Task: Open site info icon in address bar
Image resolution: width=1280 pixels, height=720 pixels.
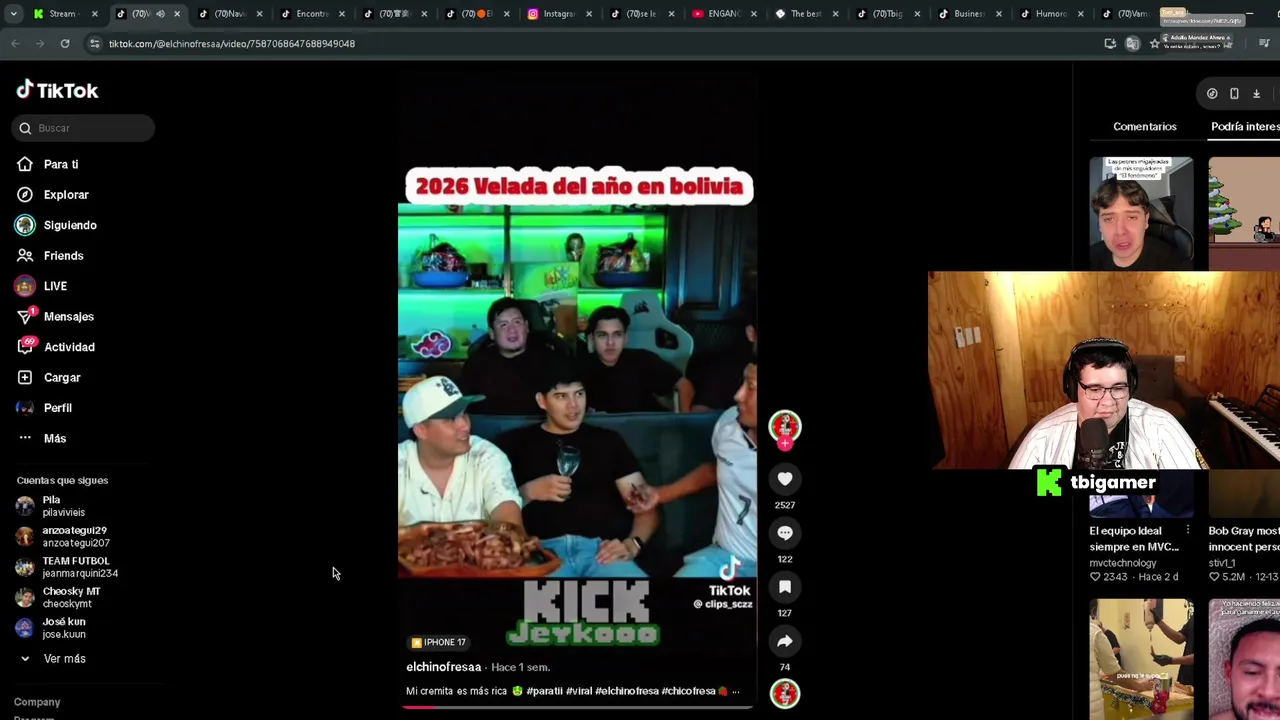Action: (94, 44)
